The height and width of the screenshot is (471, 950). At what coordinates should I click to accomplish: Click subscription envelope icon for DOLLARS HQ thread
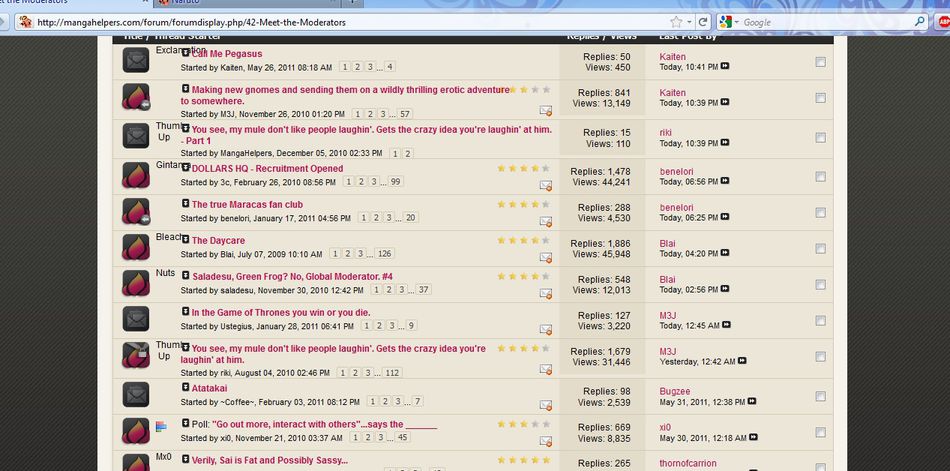point(545,185)
